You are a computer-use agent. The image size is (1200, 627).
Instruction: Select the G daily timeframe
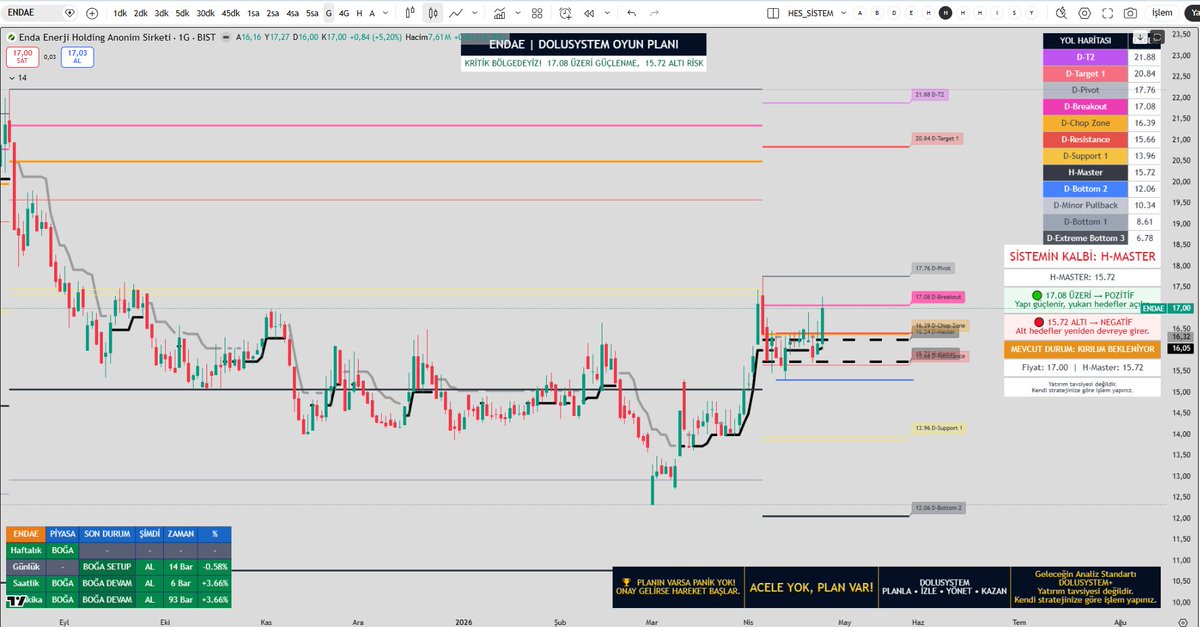pyautogui.click(x=329, y=14)
